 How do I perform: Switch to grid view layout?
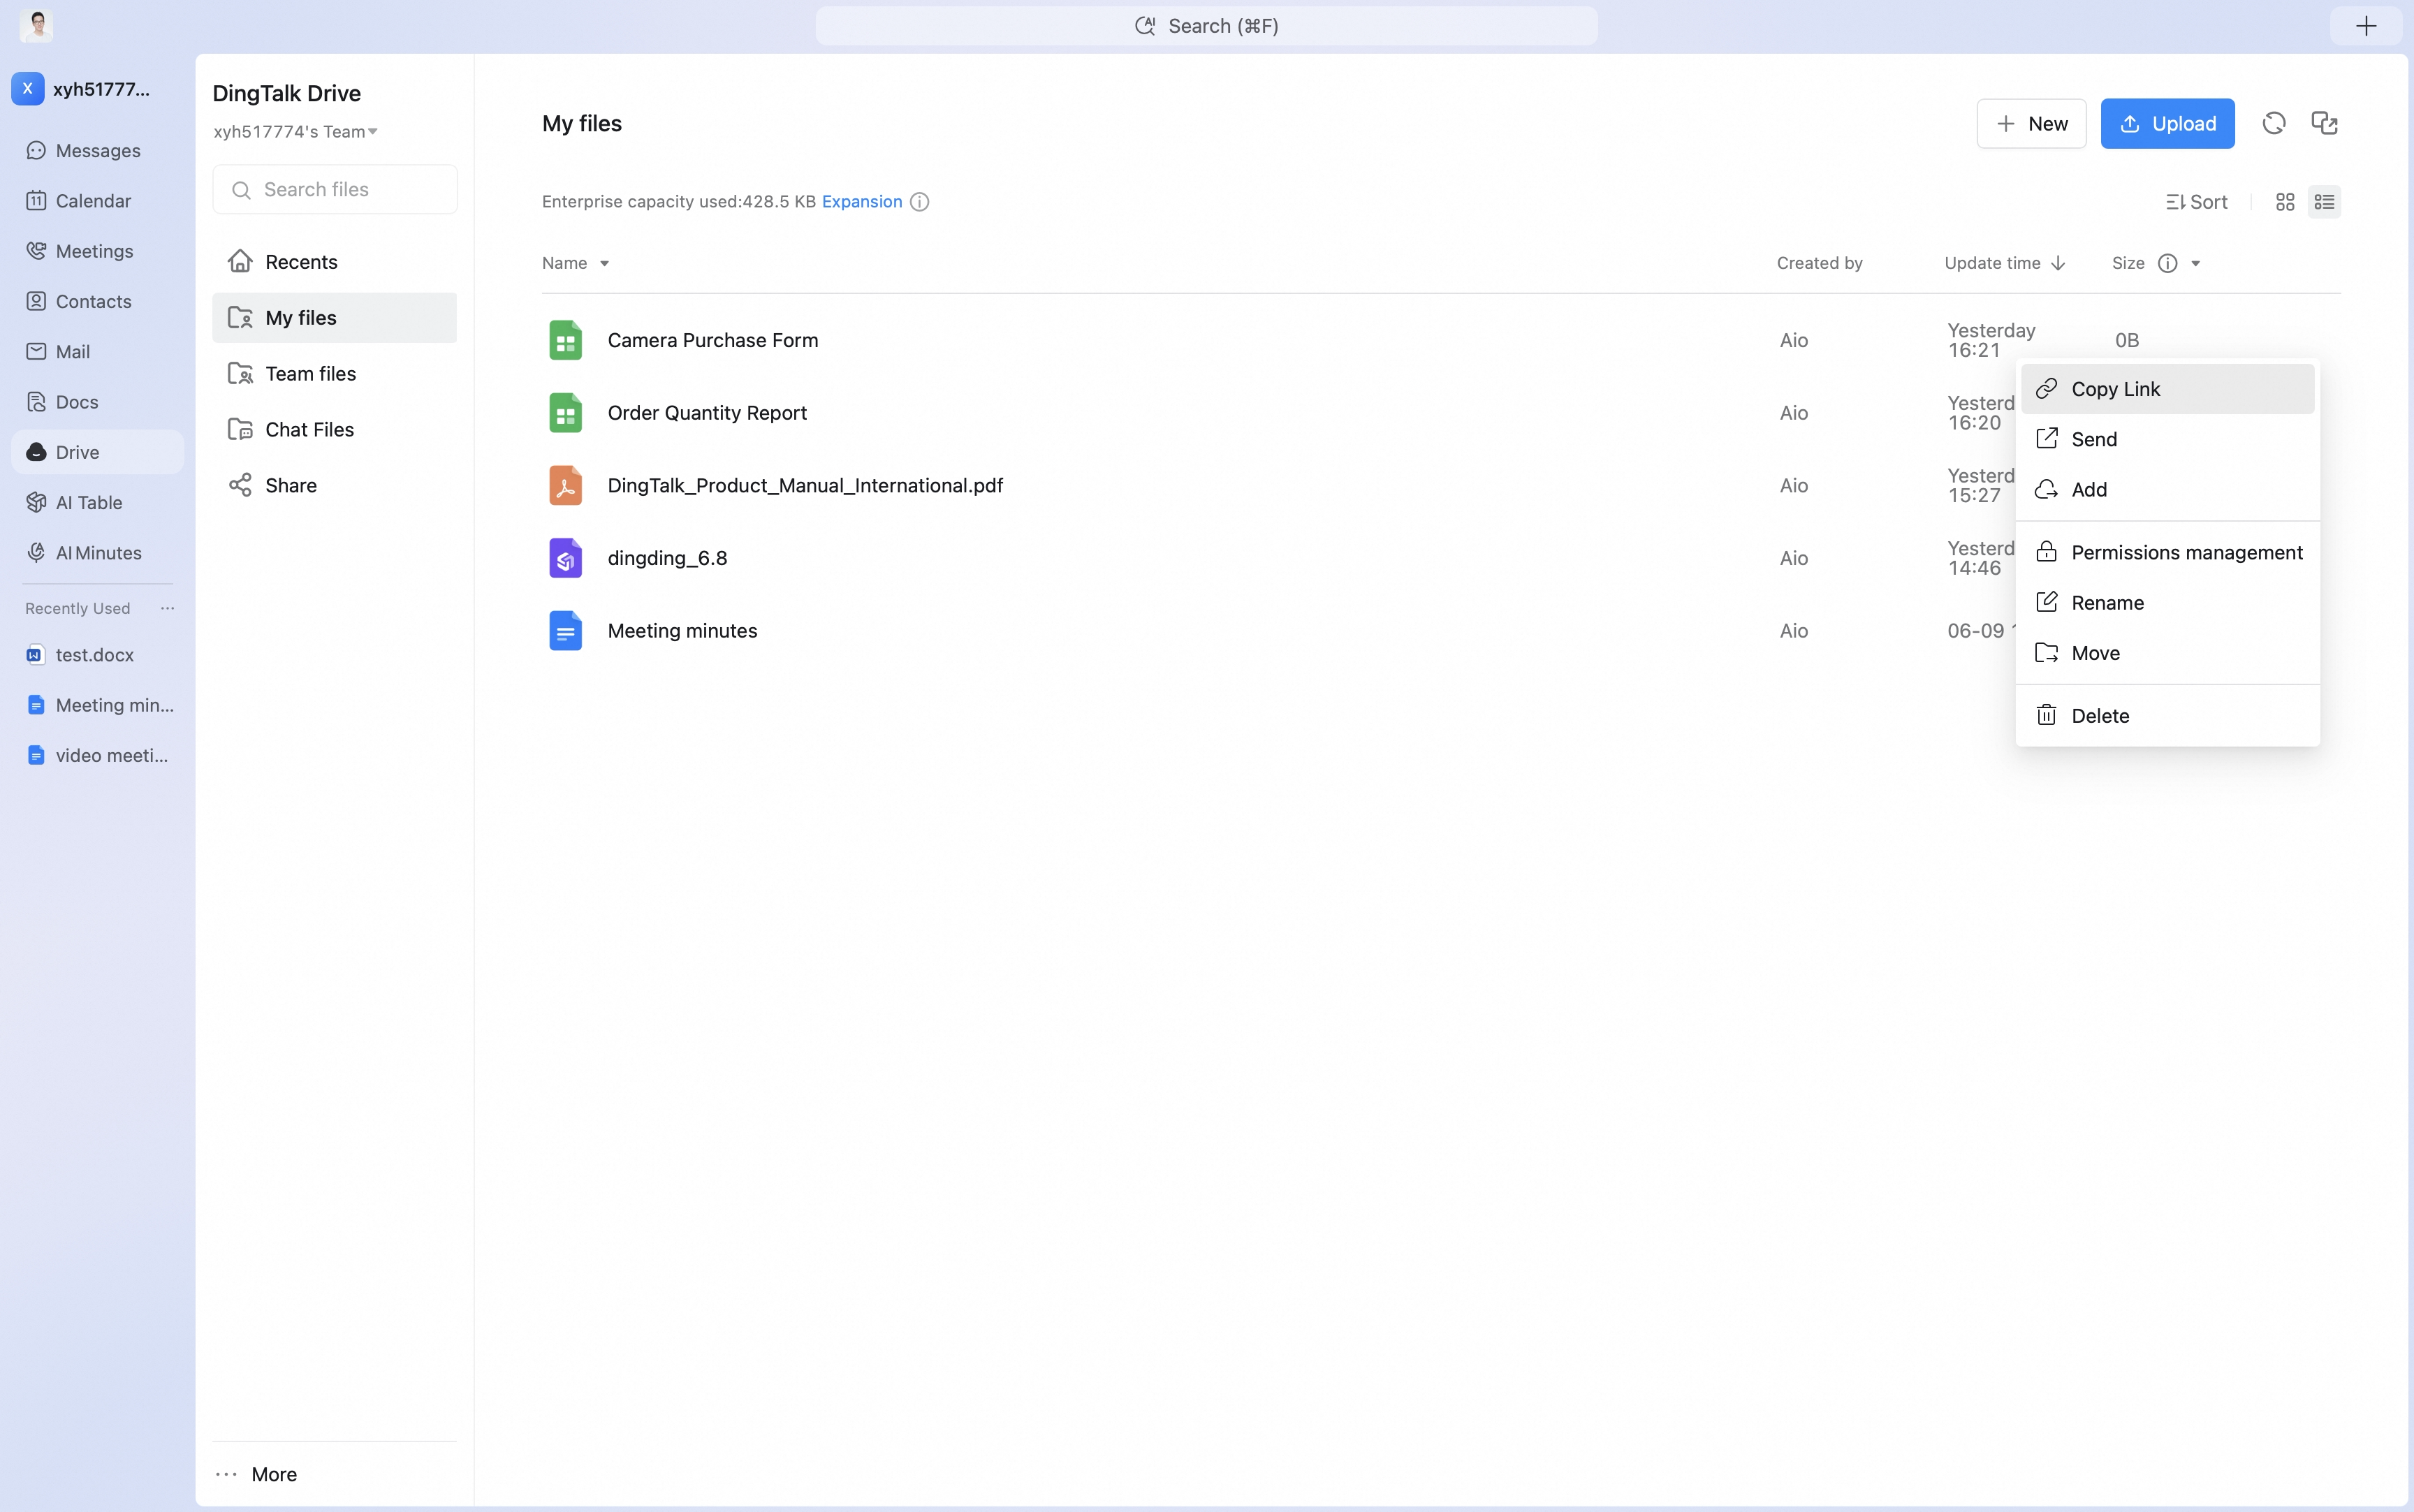tap(2285, 202)
